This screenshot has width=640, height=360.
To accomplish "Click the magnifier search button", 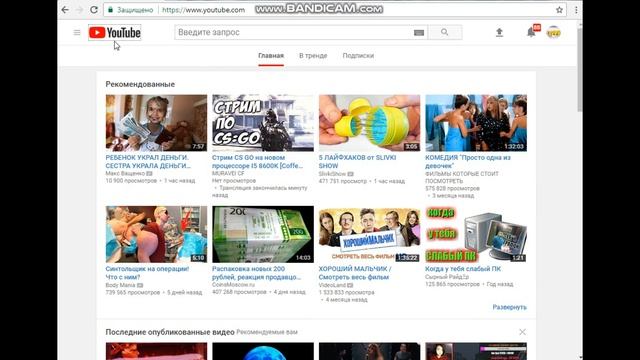I will coord(444,32).
